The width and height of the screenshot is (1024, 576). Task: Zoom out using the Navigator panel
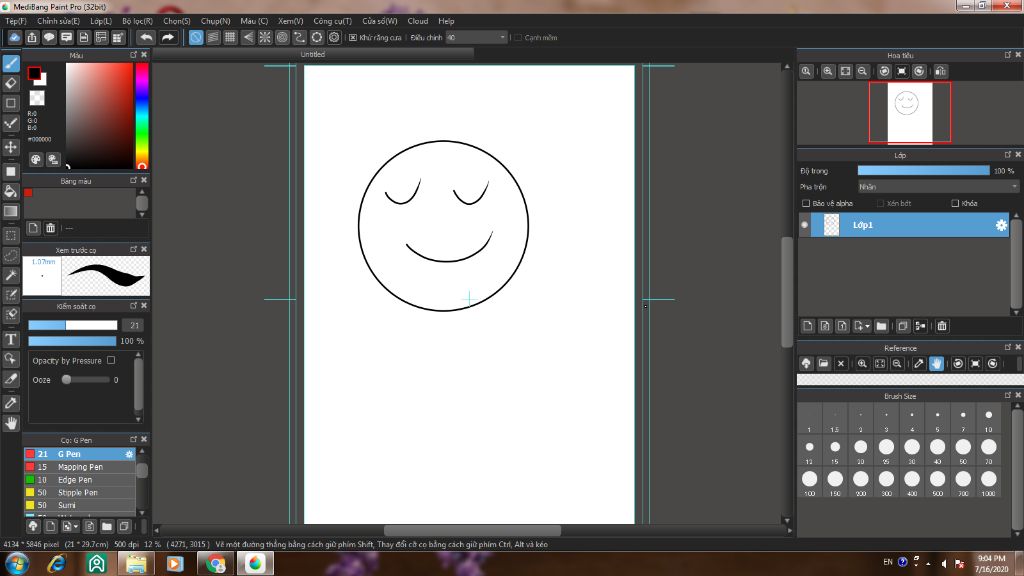(862, 71)
